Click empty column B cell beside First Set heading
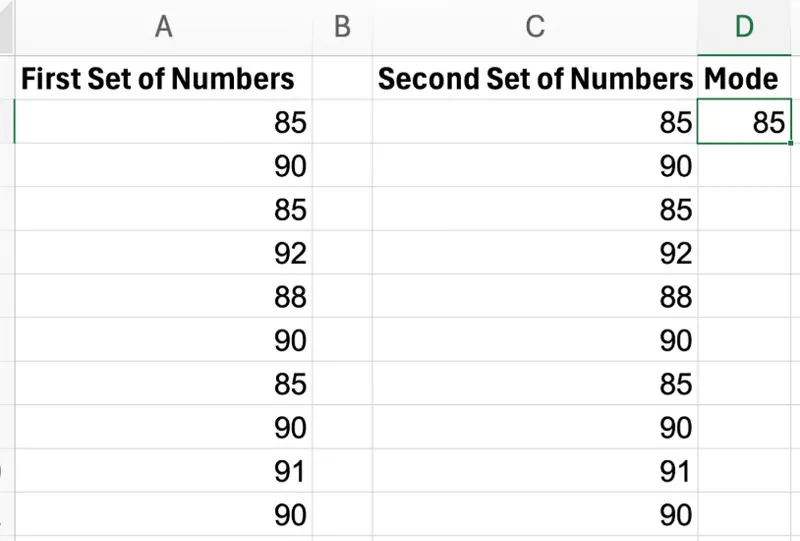The width and height of the screenshot is (800, 541). point(342,79)
